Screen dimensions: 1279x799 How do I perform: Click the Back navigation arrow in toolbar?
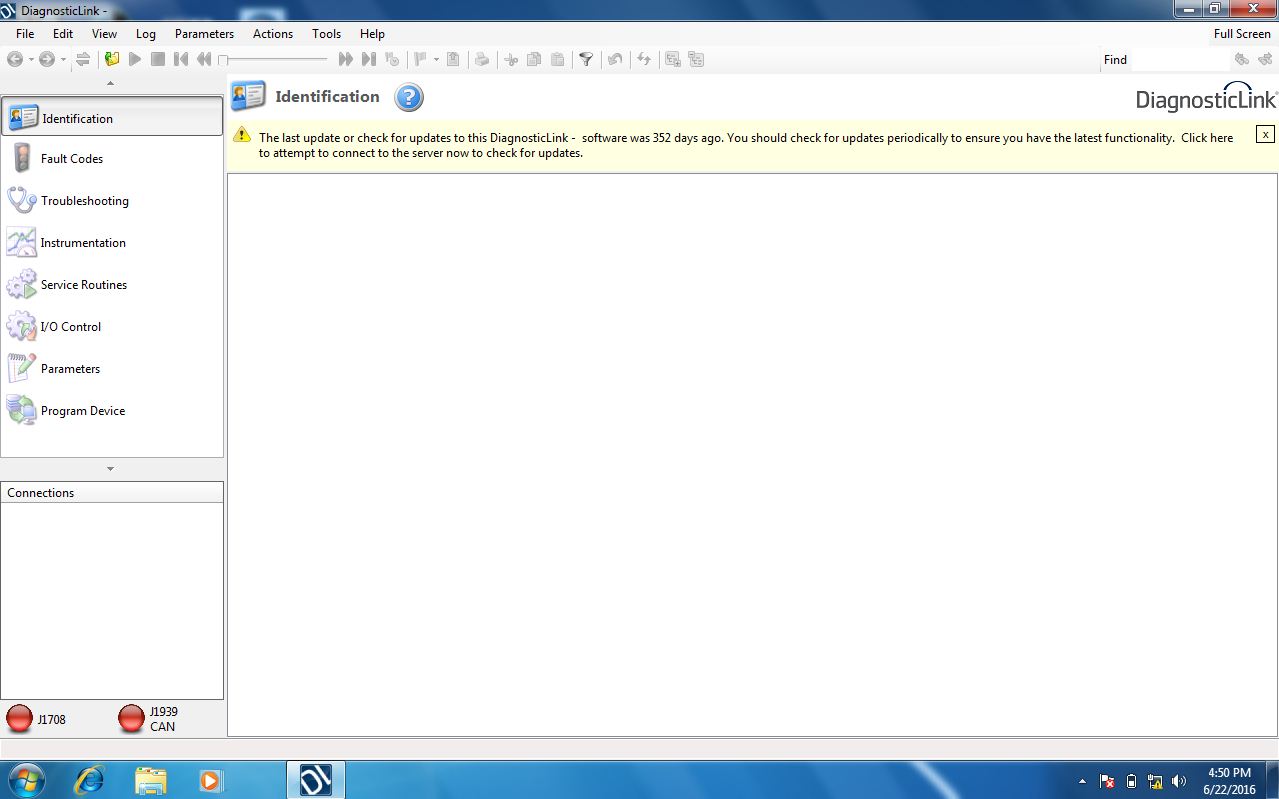pyautogui.click(x=14, y=60)
